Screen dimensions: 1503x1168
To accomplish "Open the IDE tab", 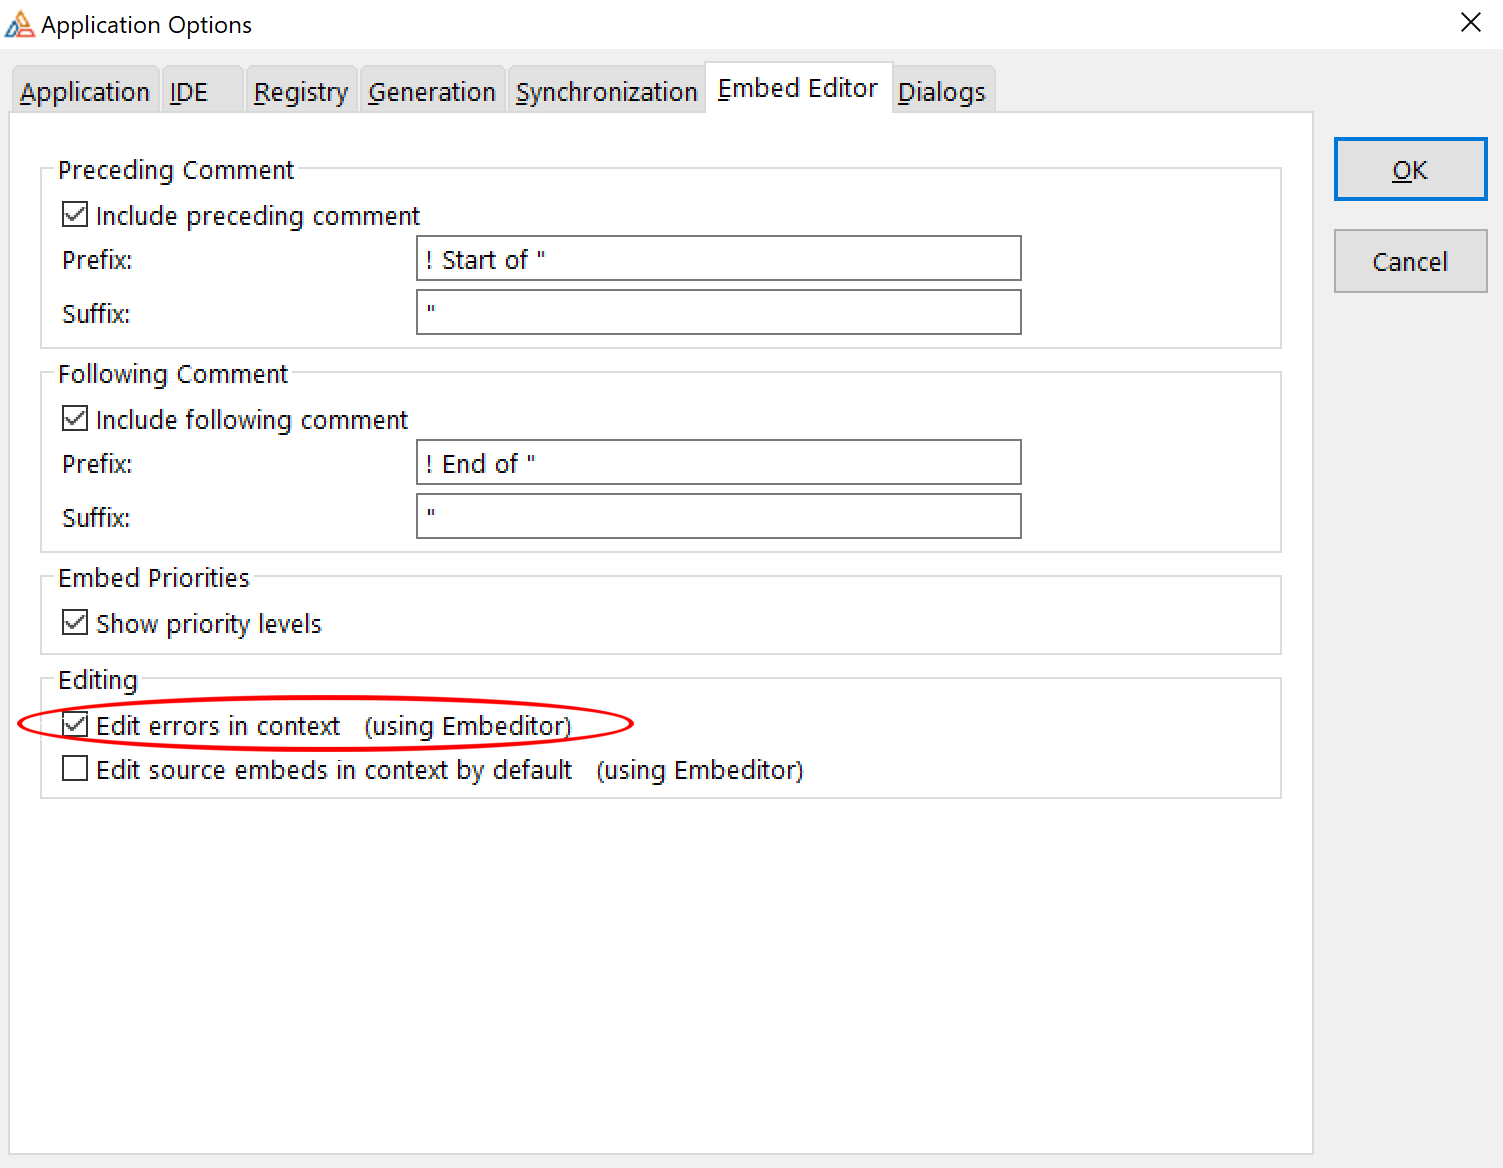I will [x=189, y=92].
